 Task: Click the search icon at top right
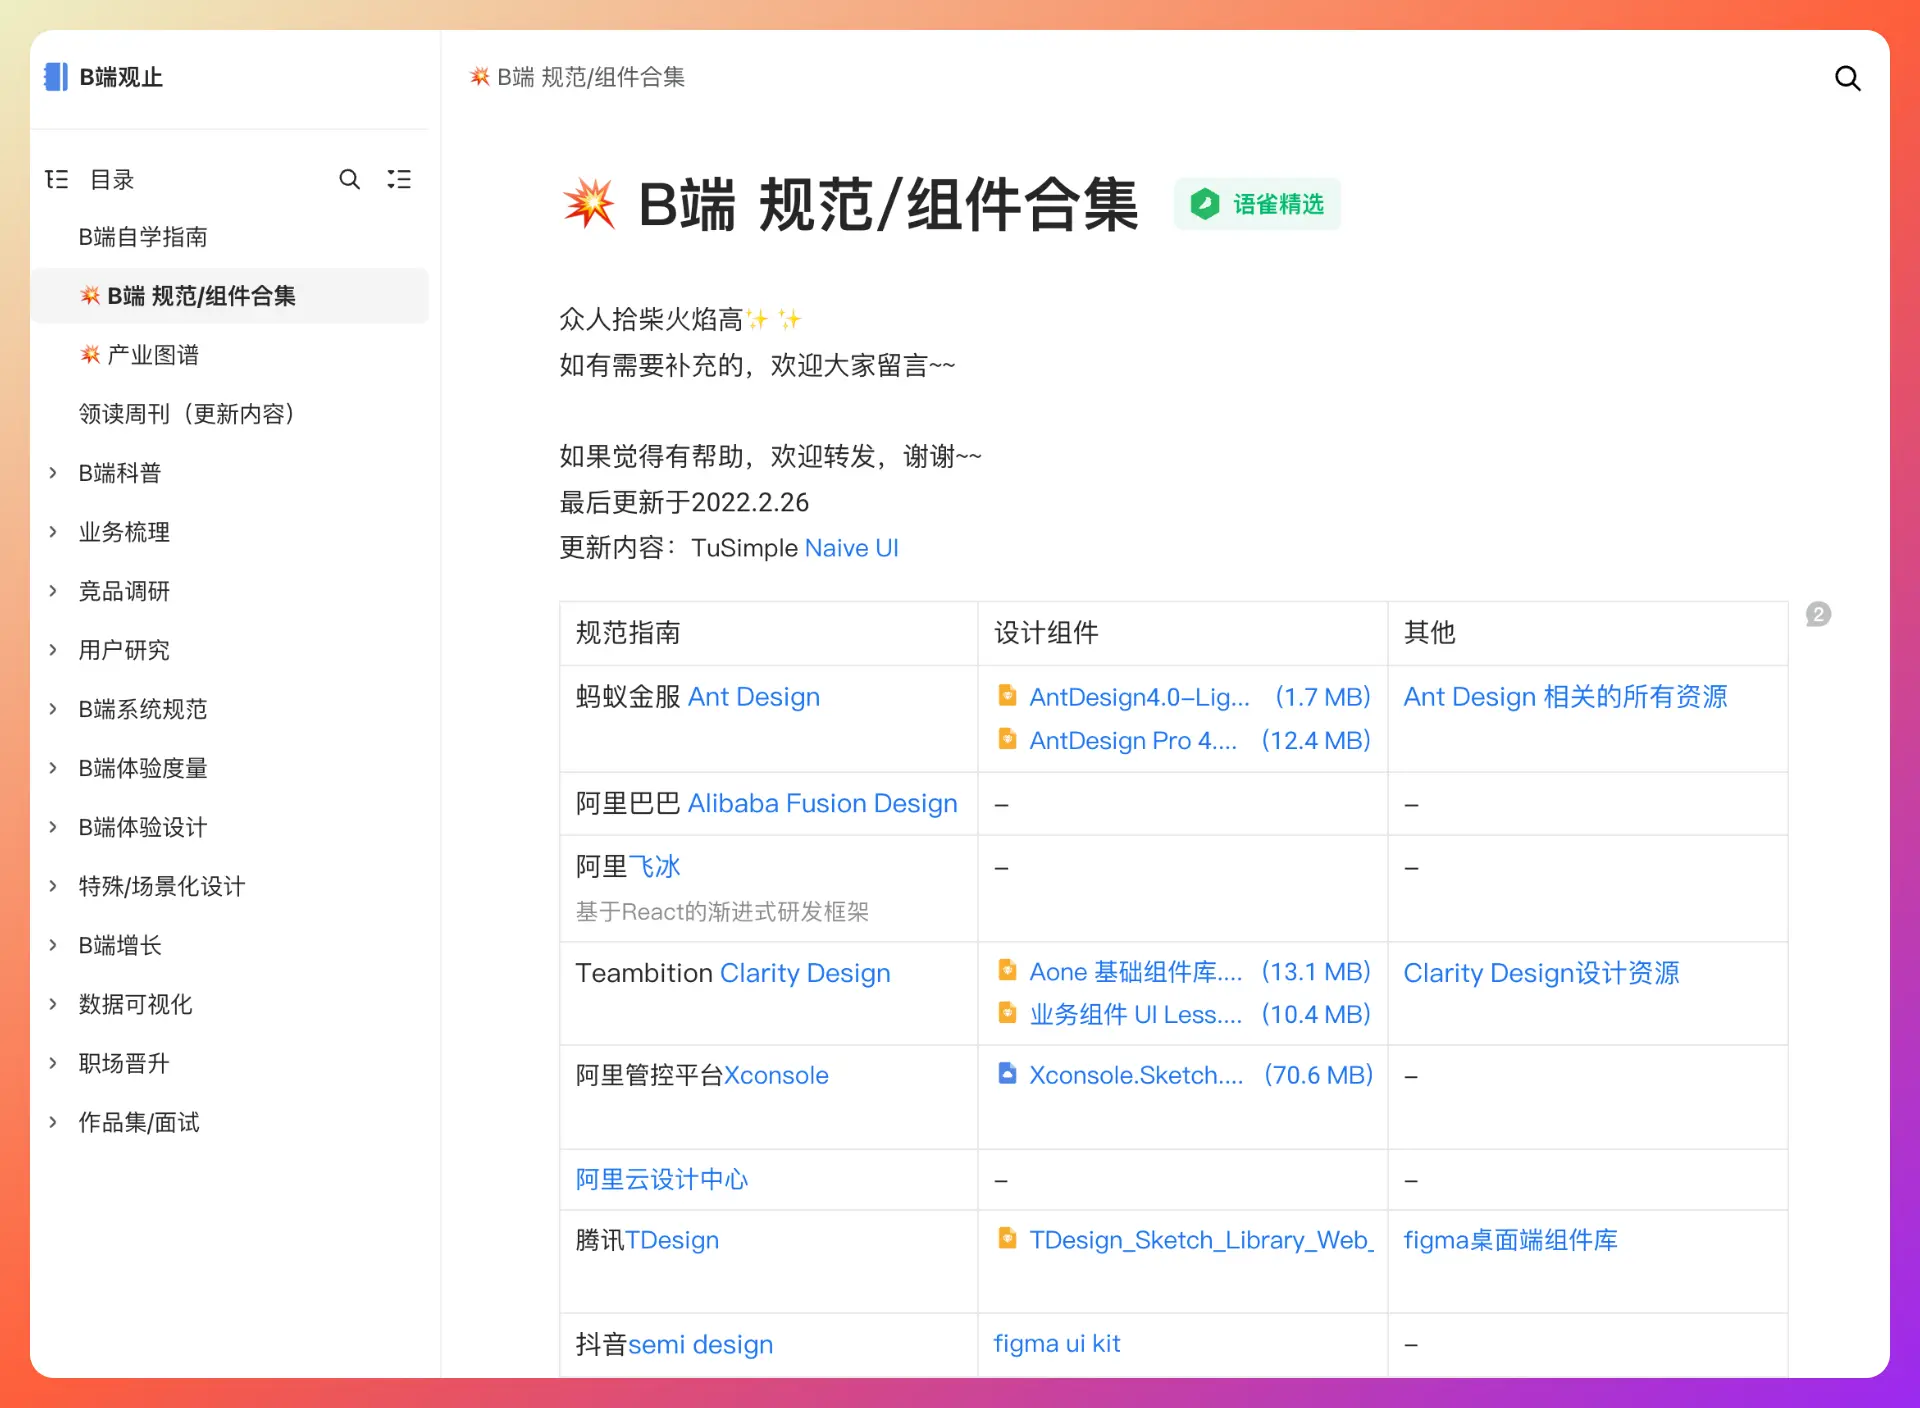(1847, 78)
